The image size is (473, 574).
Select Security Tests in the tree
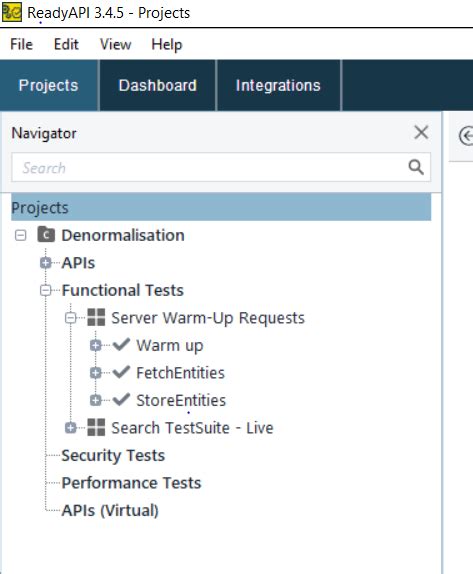point(113,455)
